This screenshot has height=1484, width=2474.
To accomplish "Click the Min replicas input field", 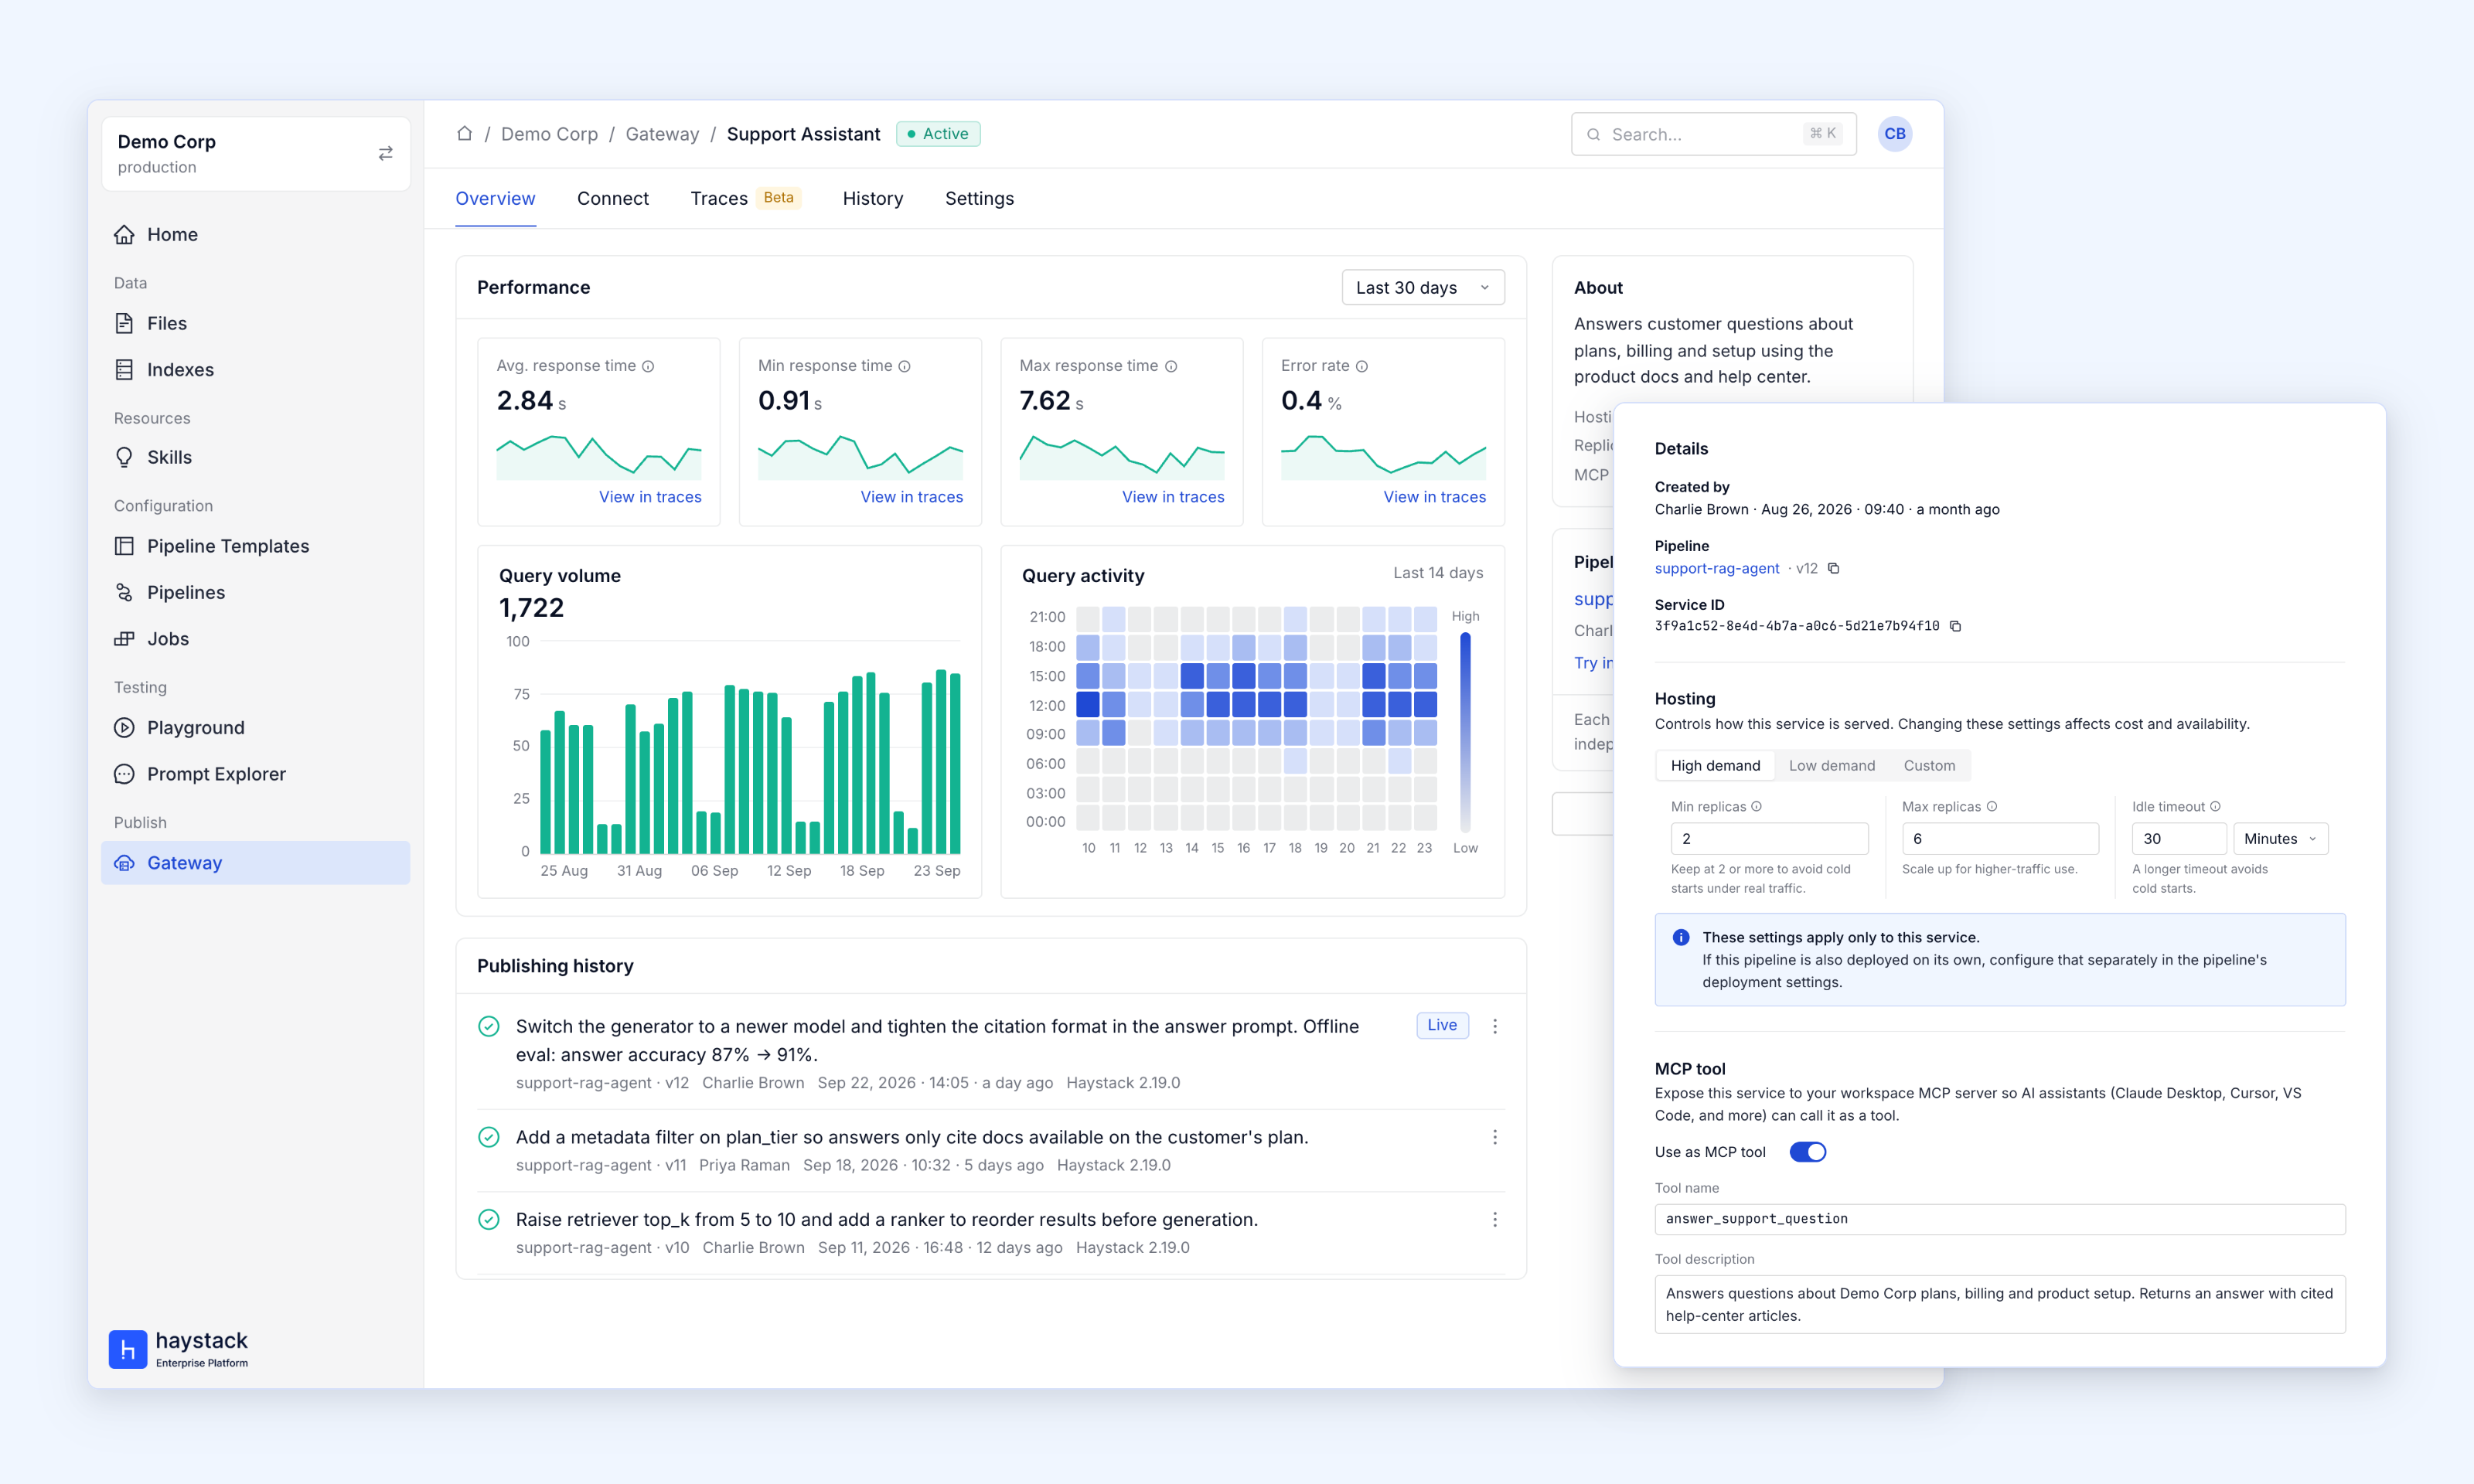I will pyautogui.click(x=1768, y=838).
